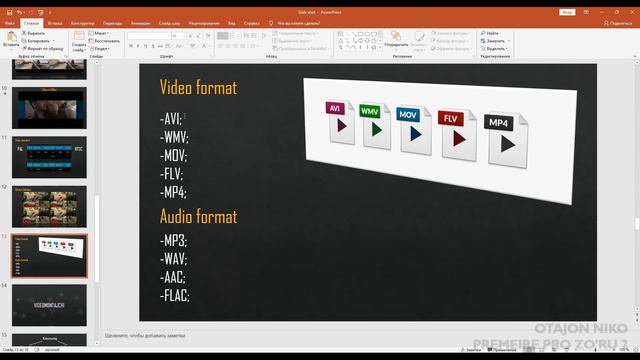
Task: Toggle bulleted list button
Action: [222, 36]
